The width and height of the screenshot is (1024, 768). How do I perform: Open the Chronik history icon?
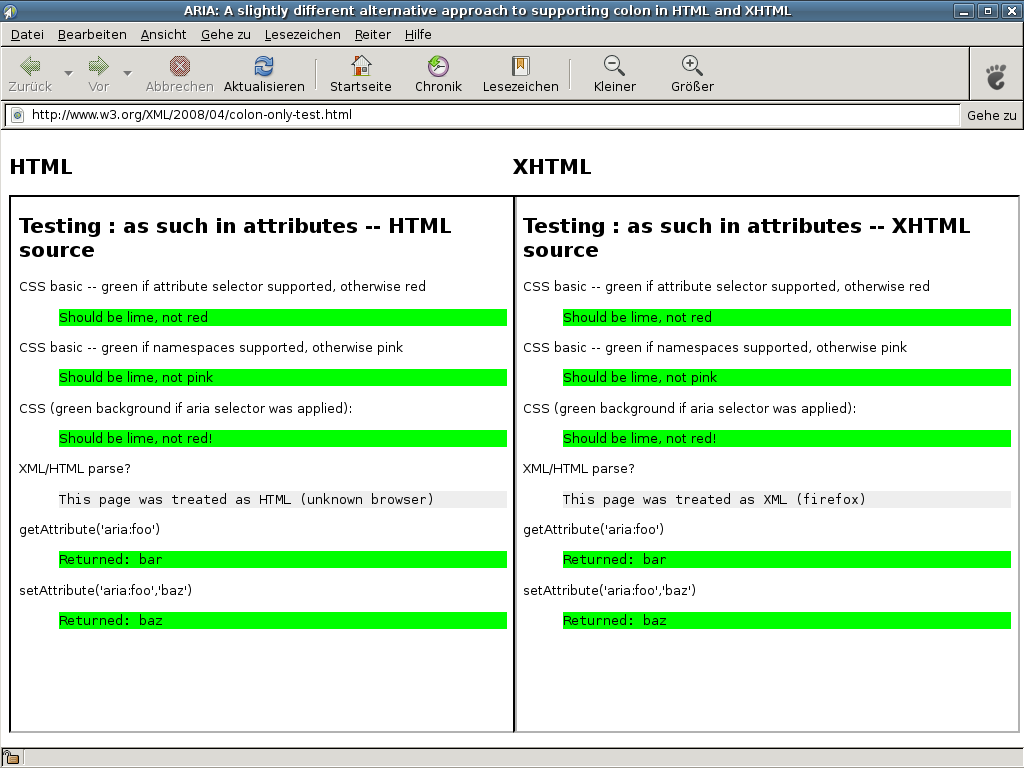coord(438,65)
